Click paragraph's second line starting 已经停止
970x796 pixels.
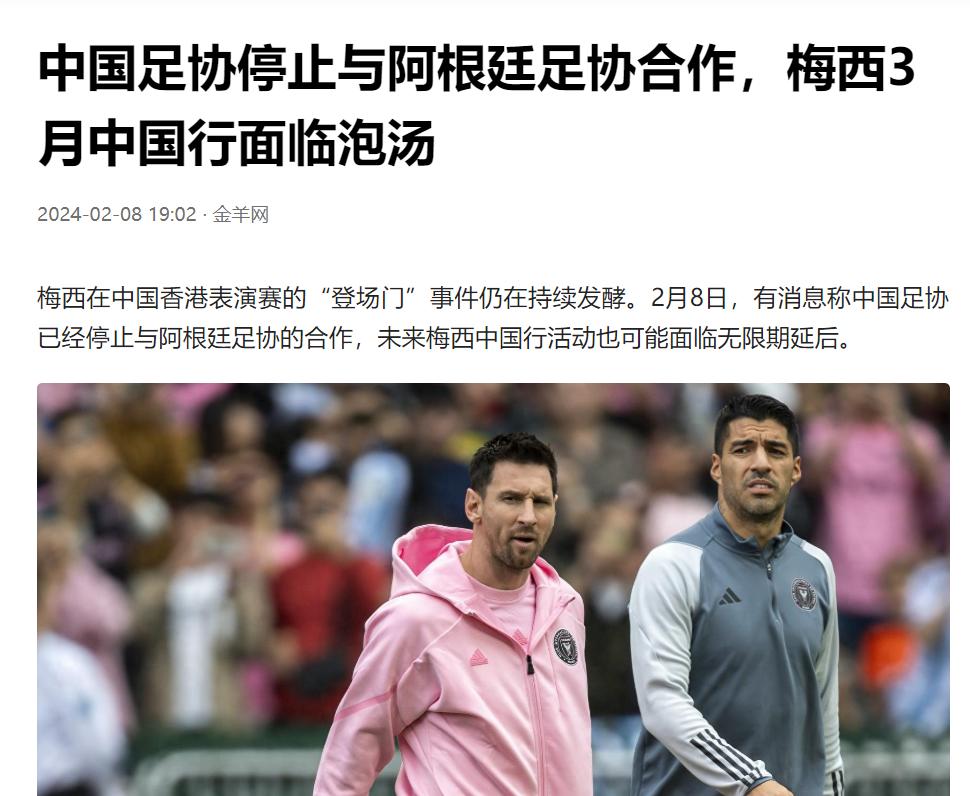pyautogui.click(x=445, y=338)
